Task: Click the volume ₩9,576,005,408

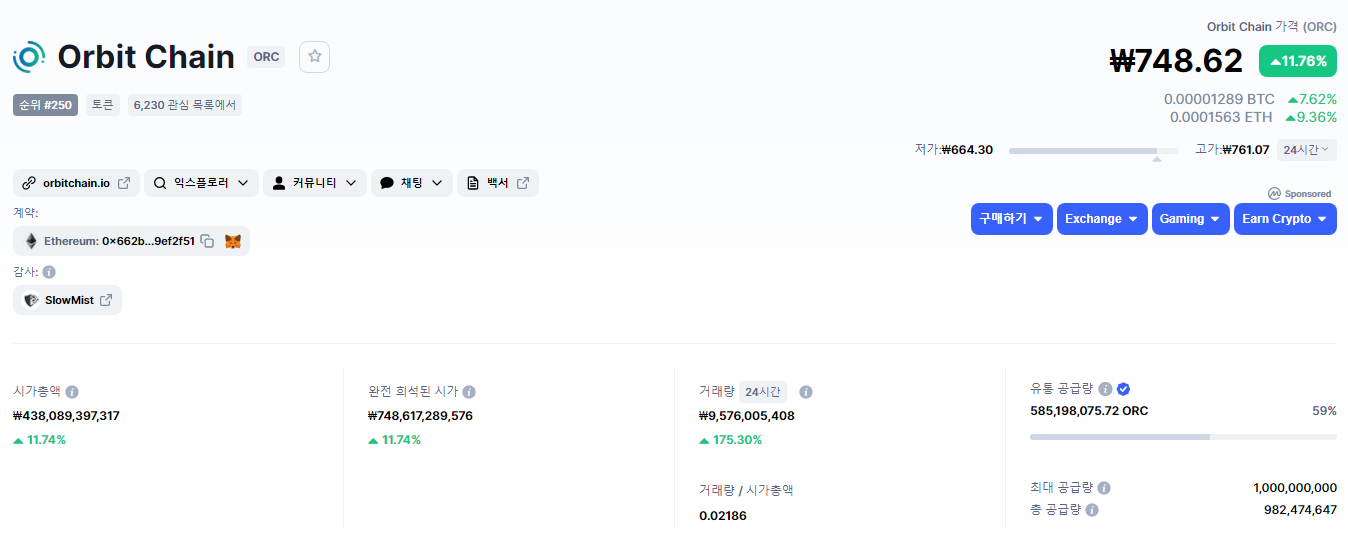Action: coord(747,415)
